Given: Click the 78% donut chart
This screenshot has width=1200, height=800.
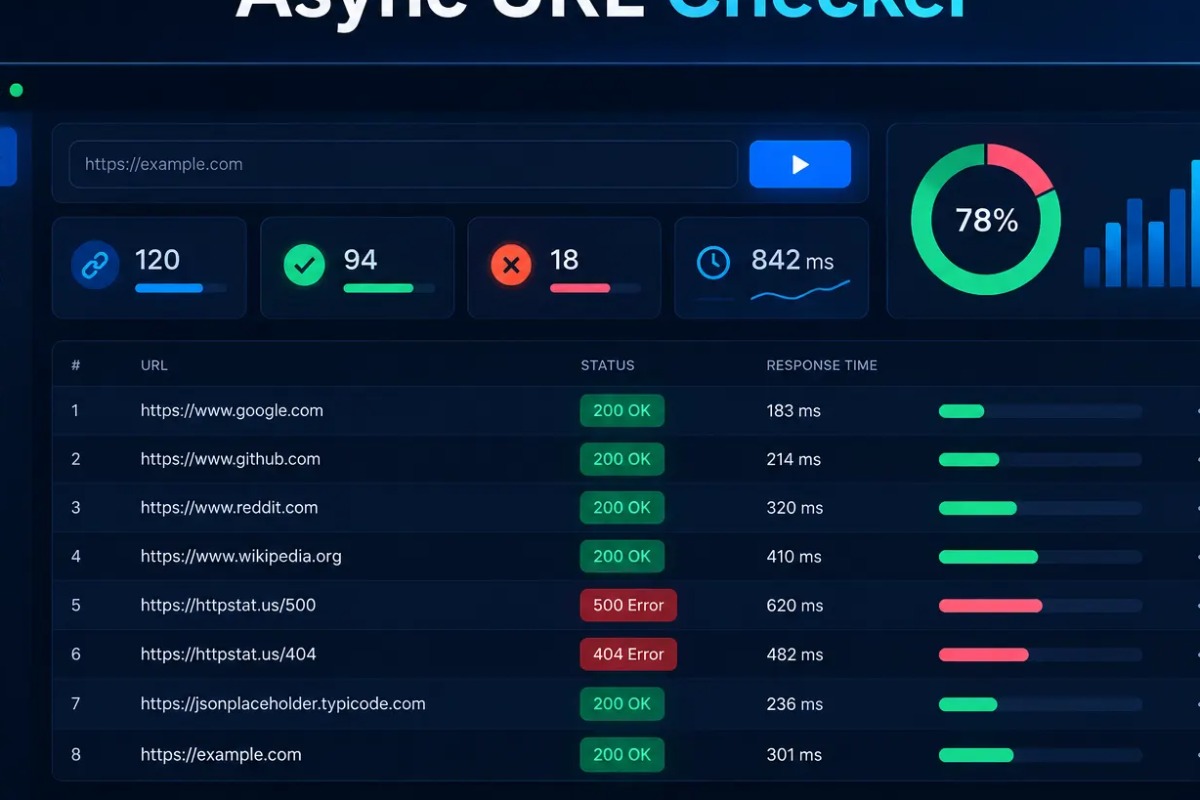Looking at the screenshot, I should click(986, 219).
